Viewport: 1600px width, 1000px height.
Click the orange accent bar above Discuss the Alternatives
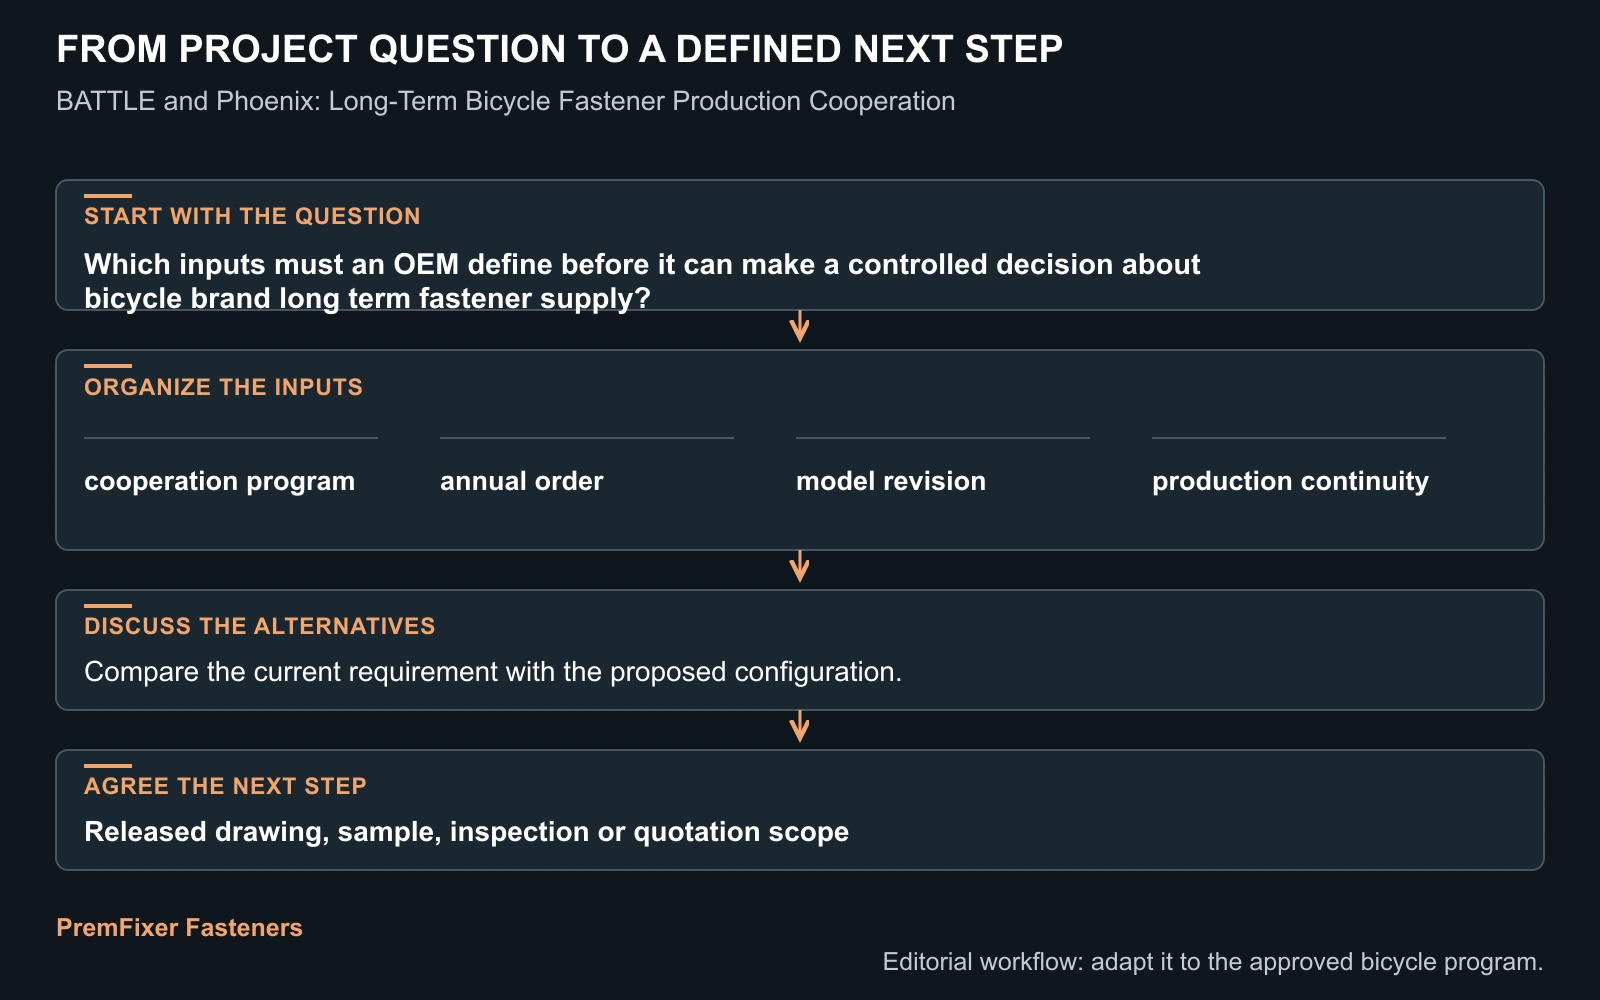tap(108, 606)
